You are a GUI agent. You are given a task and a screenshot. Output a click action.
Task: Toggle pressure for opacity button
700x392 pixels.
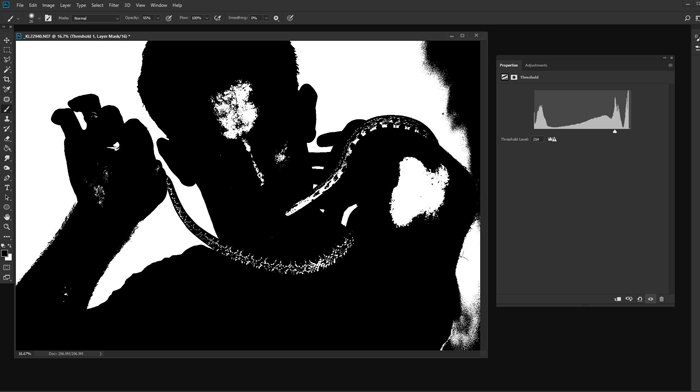169,18
